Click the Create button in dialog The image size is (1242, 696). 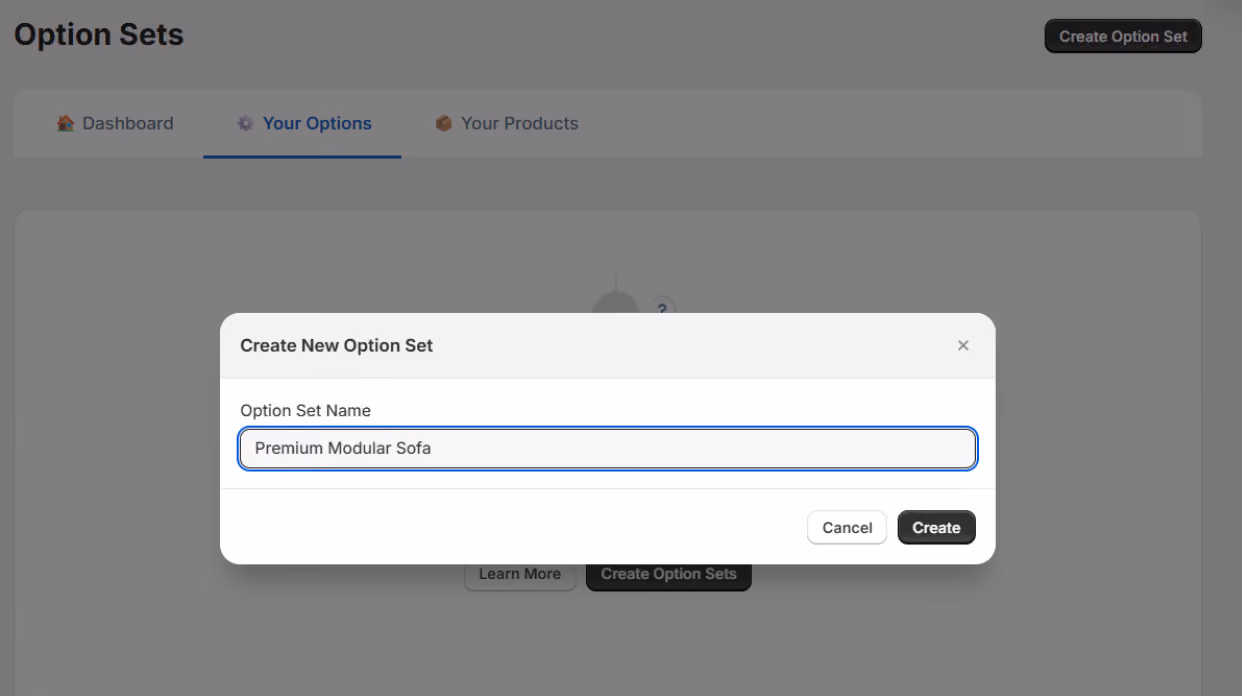click(936, 528)
